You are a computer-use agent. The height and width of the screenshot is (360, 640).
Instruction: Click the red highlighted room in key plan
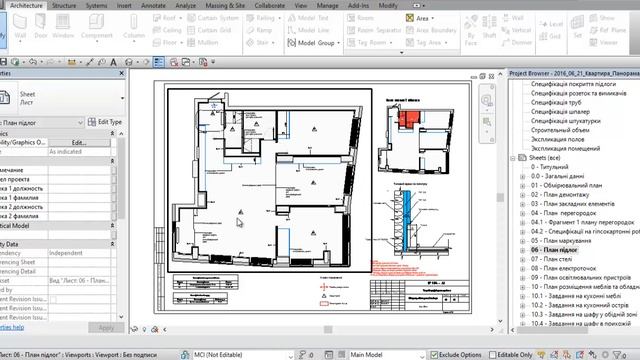[408, 118]
